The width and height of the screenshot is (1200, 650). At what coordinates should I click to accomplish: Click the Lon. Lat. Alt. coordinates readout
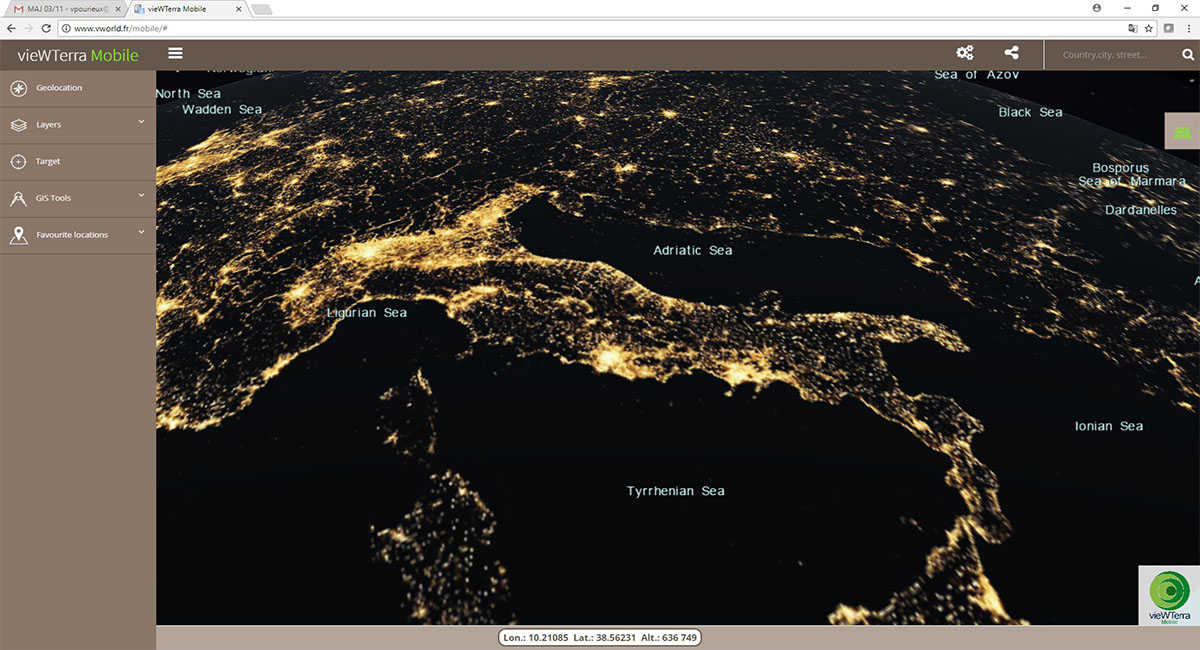[600, 638]
